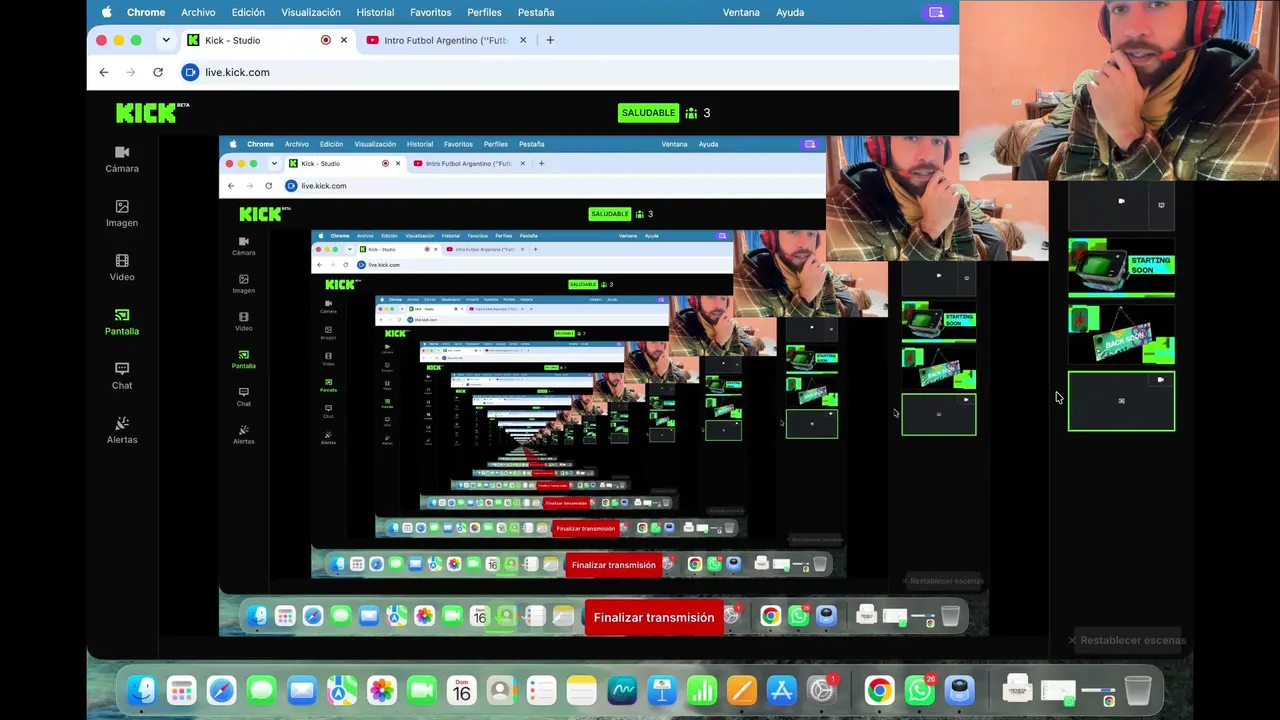1280x720 pixels.
Task: Open the Chat panel in Kick sidebar
Action: pyautogui.click(x=122, y=375)
